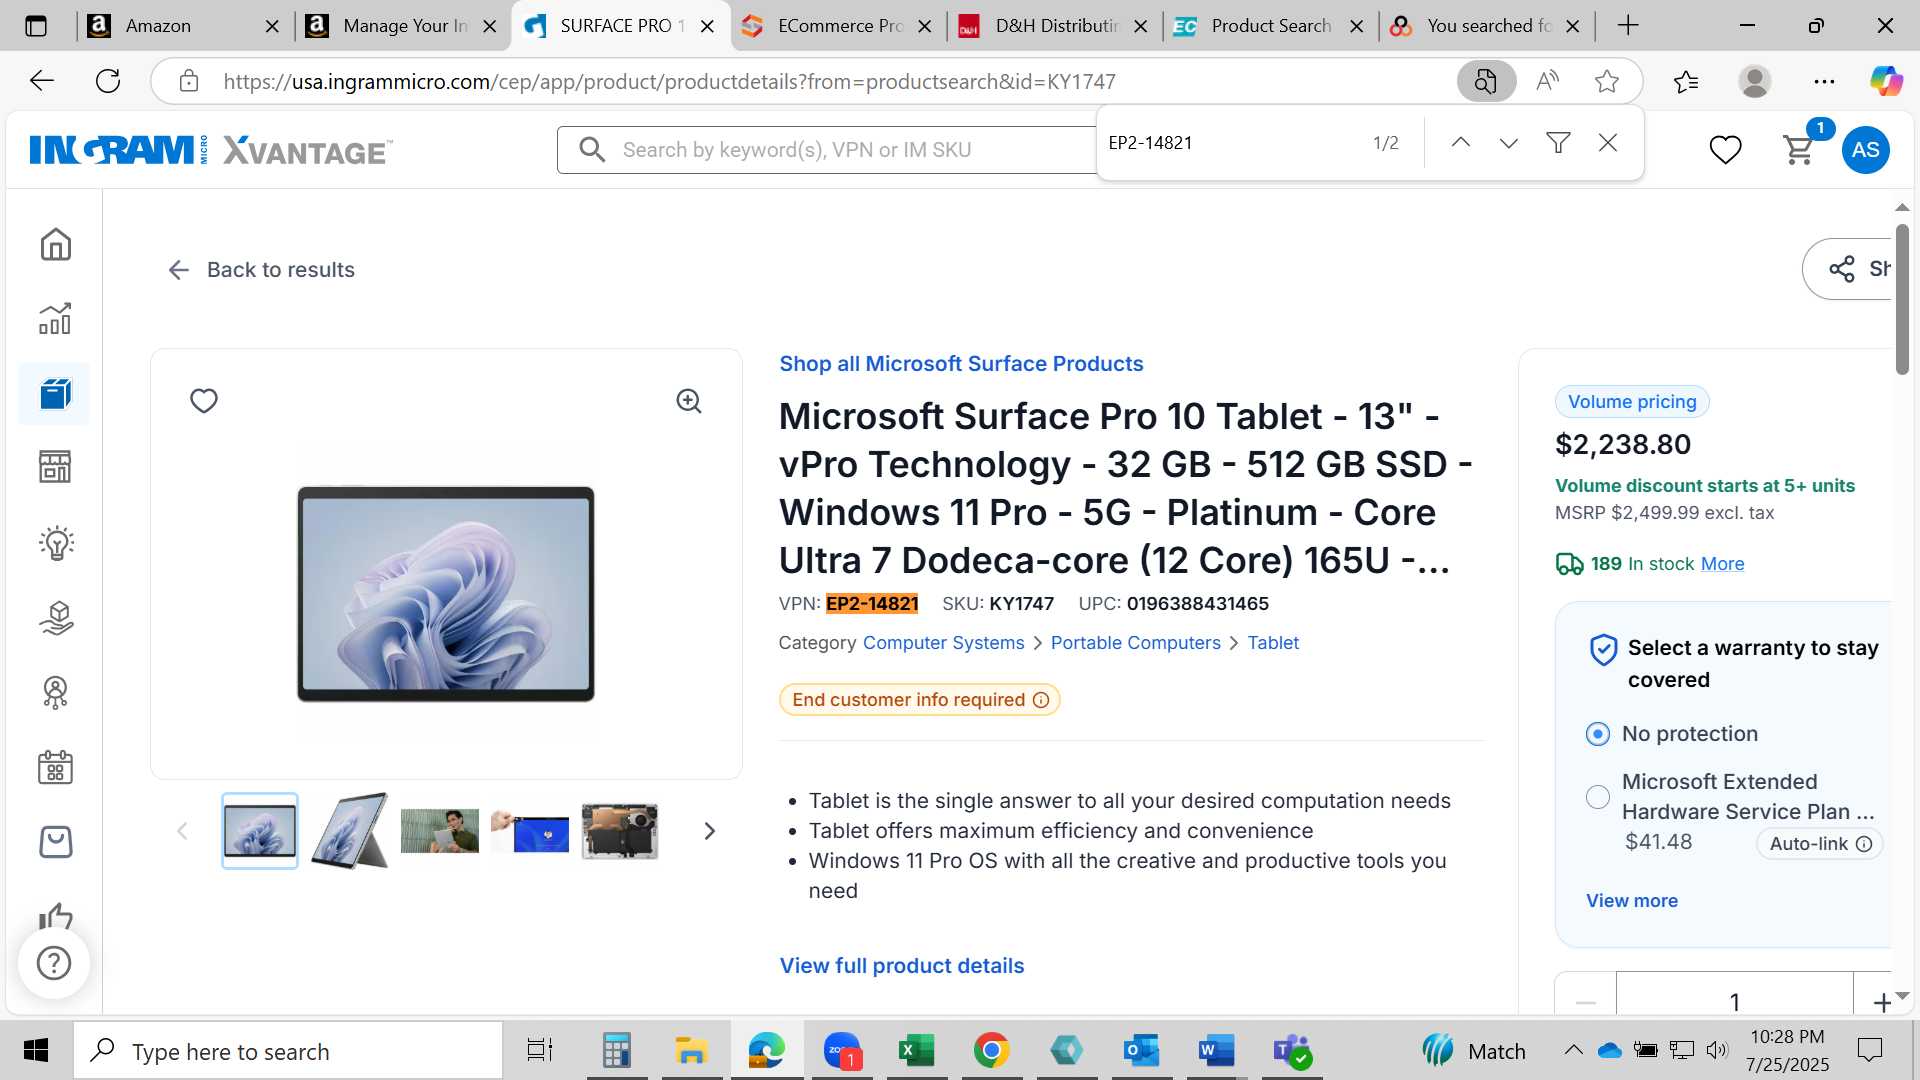The image size is (1920, 1080).
Task: Open the analytics chart sidebar icon
Action: click(56, 318)
